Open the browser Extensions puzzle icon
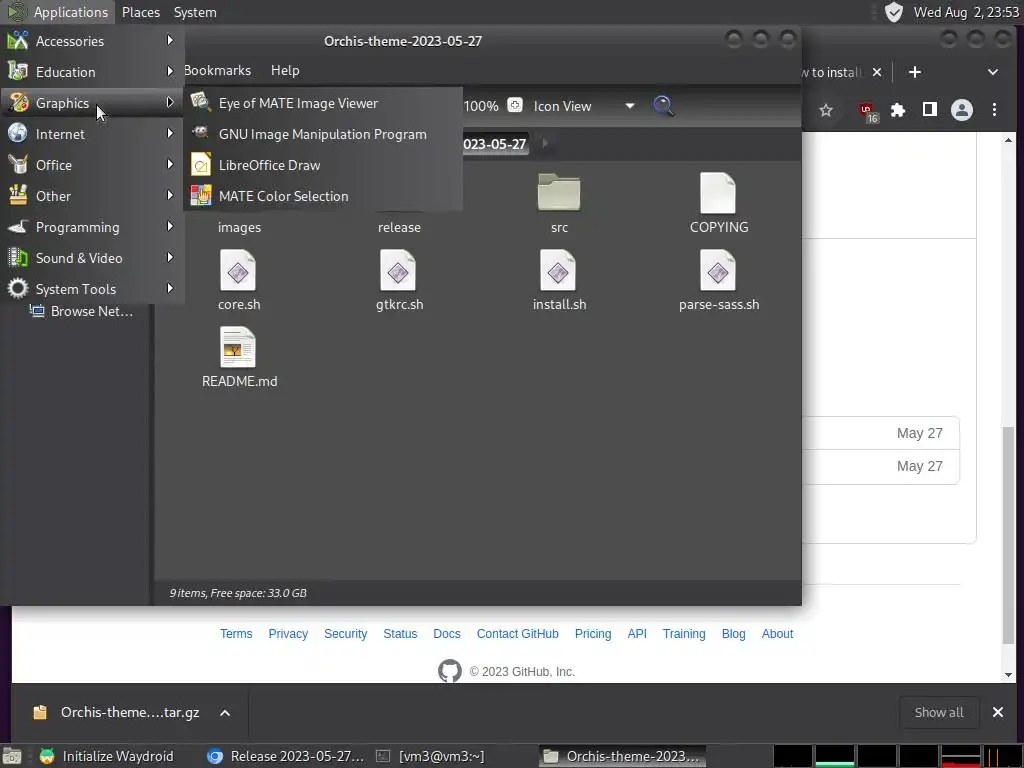Viewport: 1024px width, 768px height. point(899,110)
